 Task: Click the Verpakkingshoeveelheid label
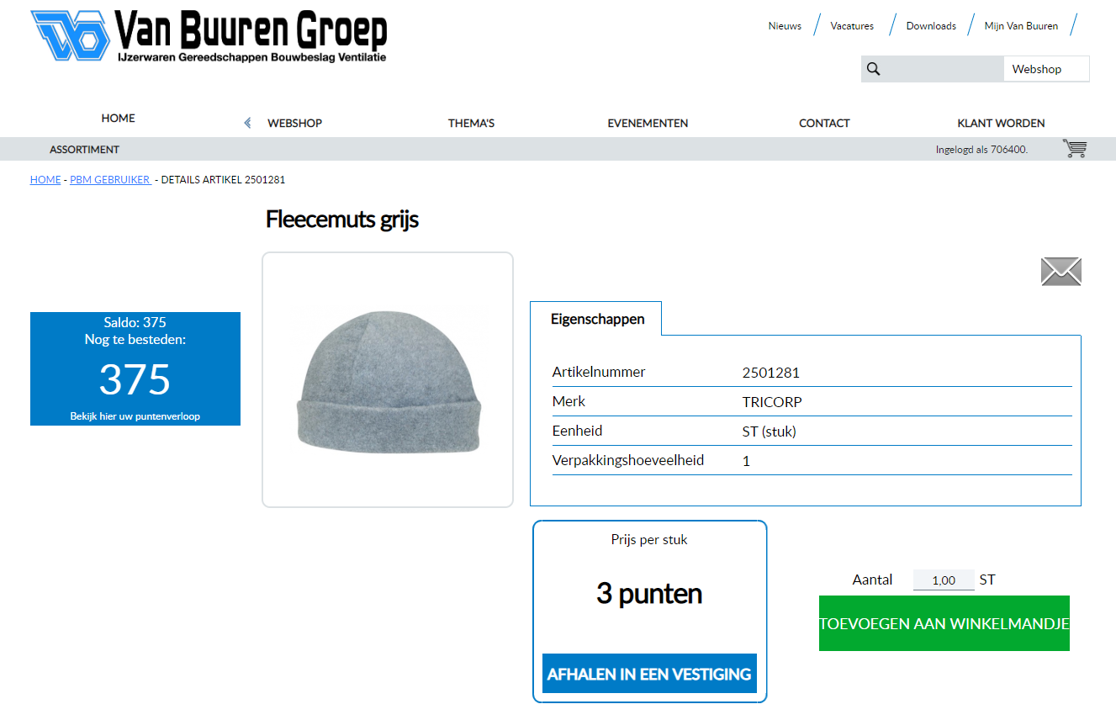click(628, 460)
